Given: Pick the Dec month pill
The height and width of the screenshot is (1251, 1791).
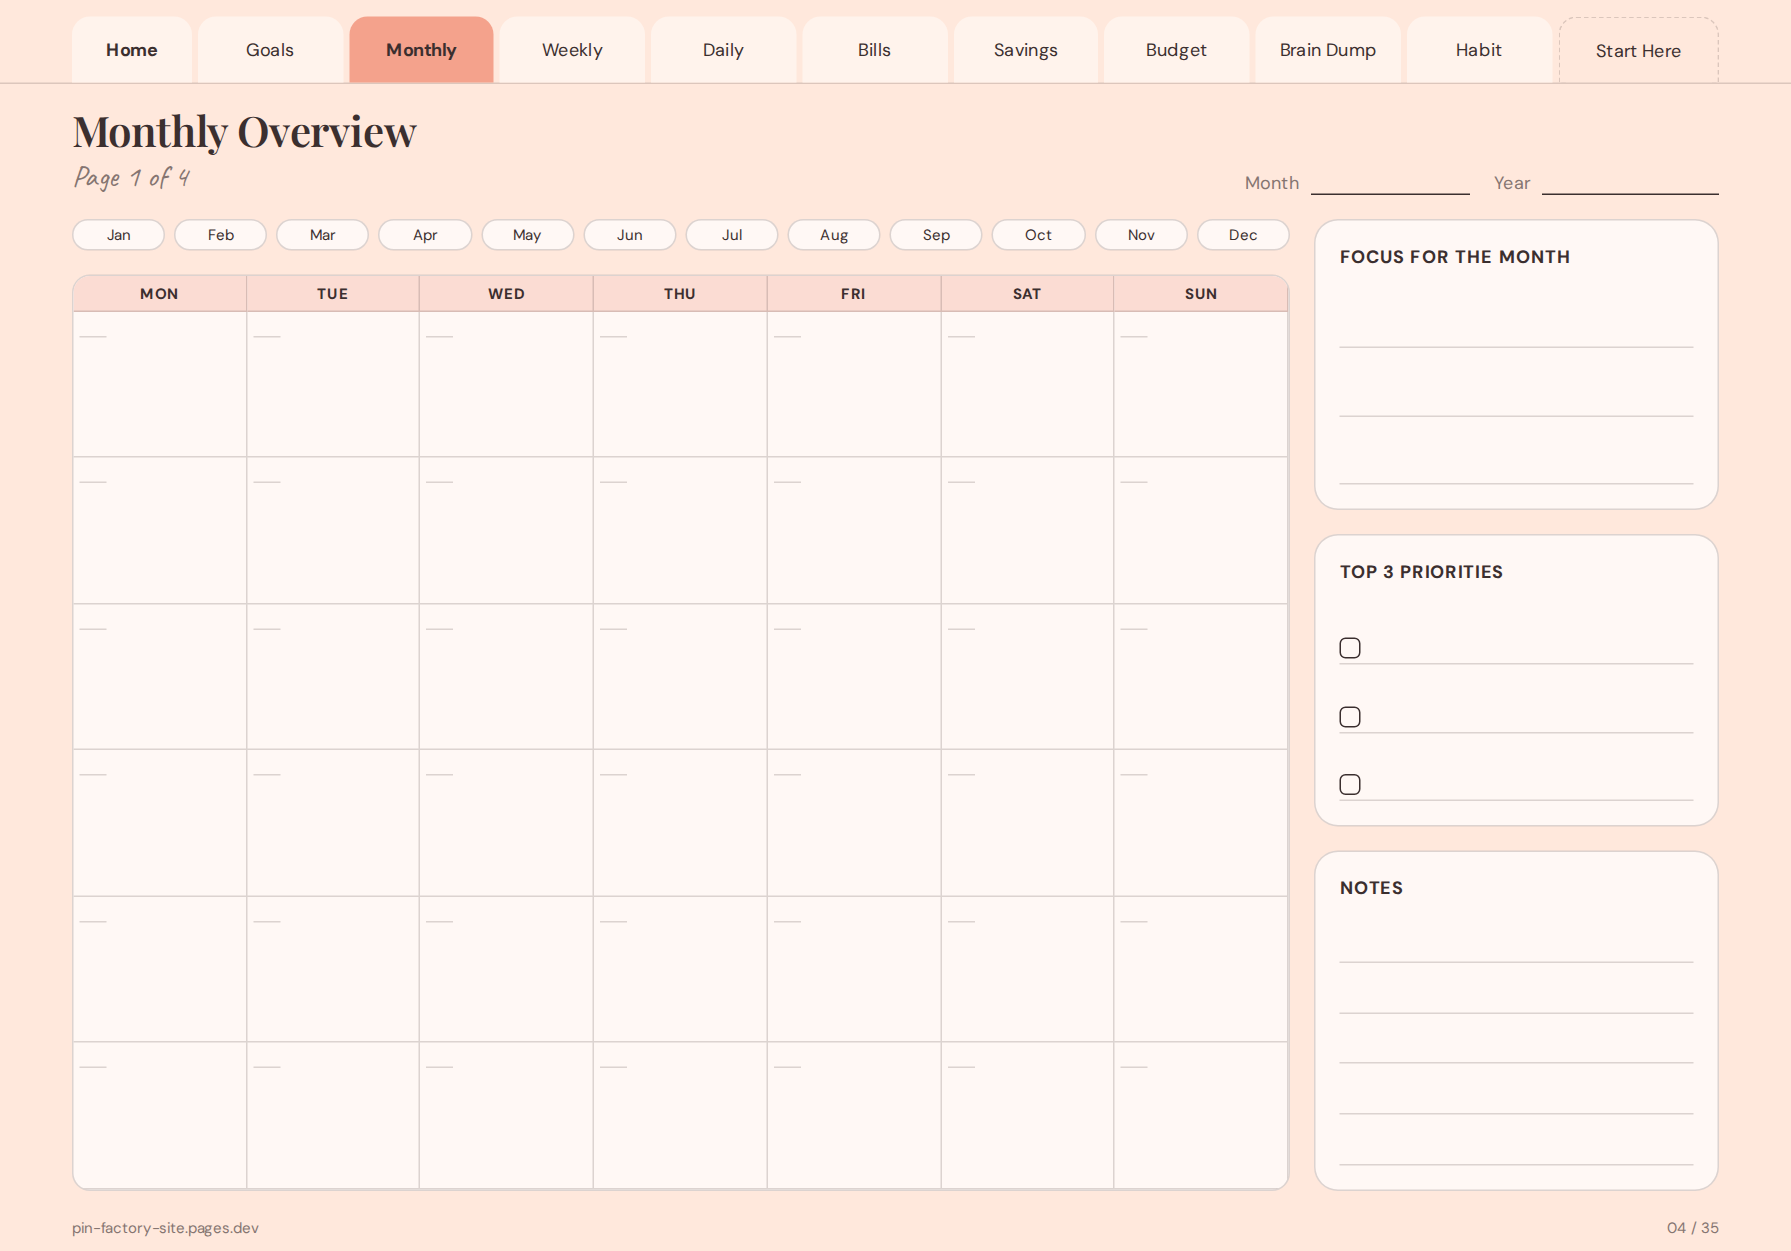Looking at the screenshot, I should 1243,235.
